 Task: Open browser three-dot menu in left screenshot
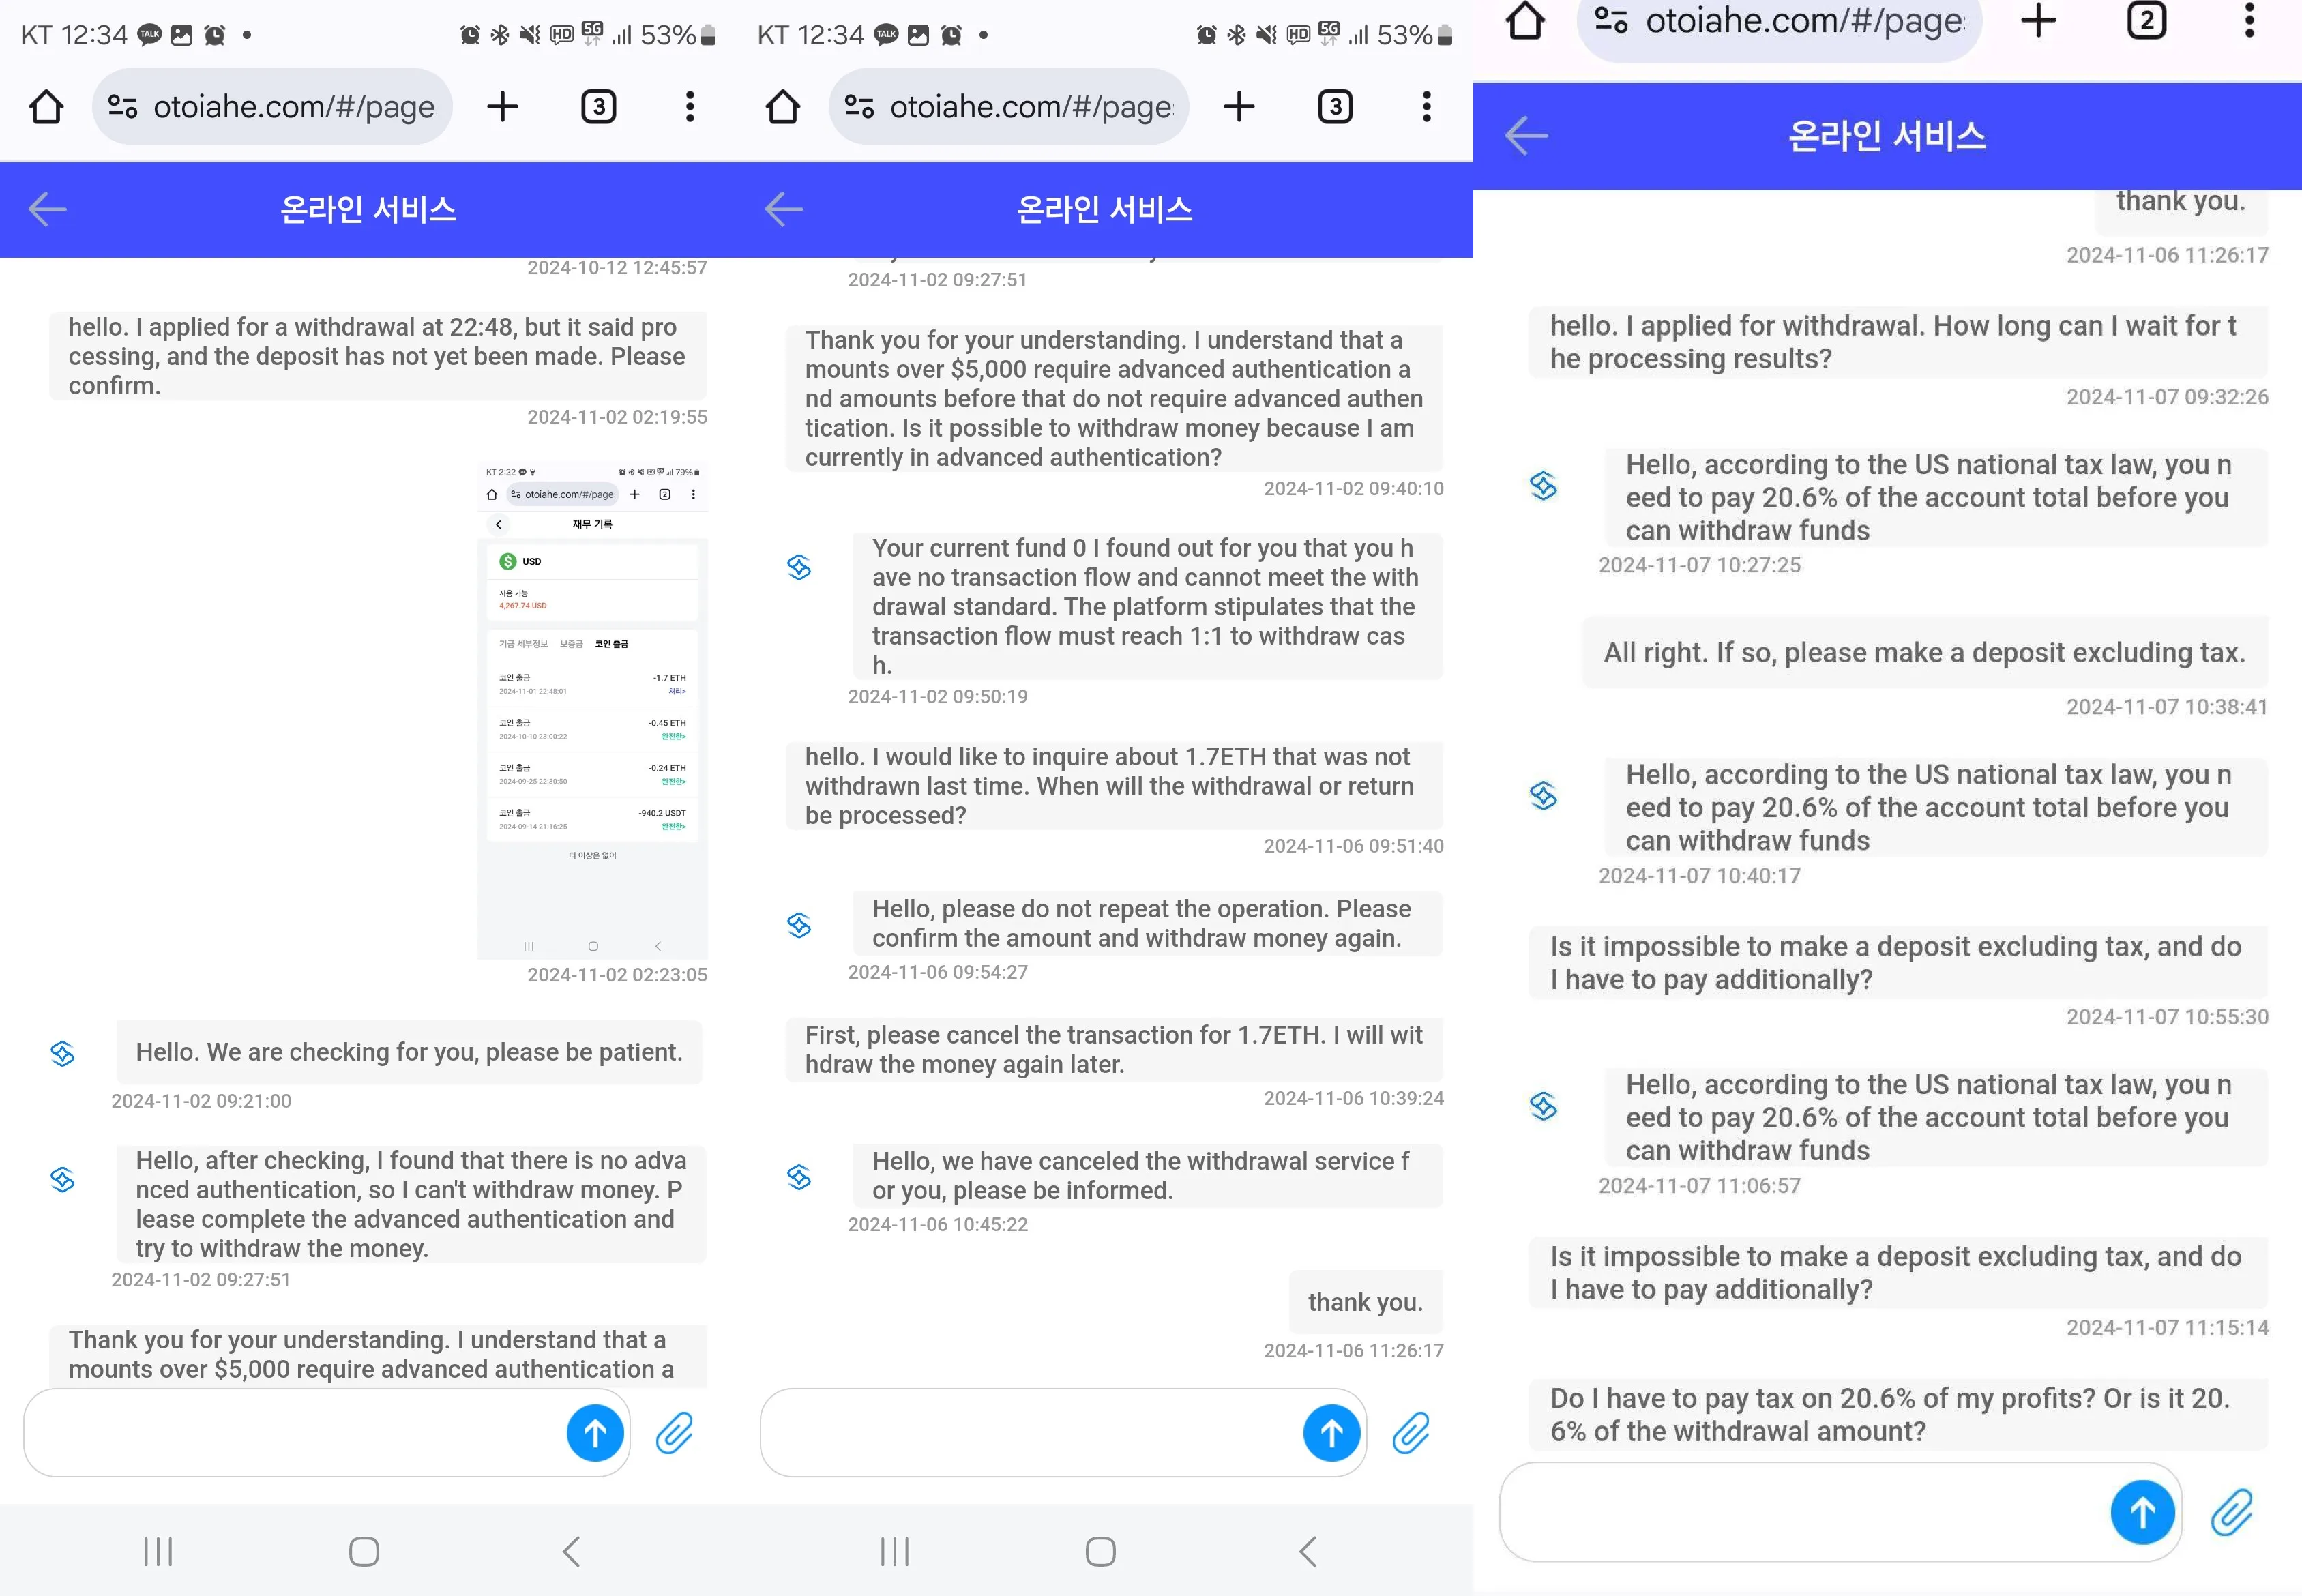point(690,106)
